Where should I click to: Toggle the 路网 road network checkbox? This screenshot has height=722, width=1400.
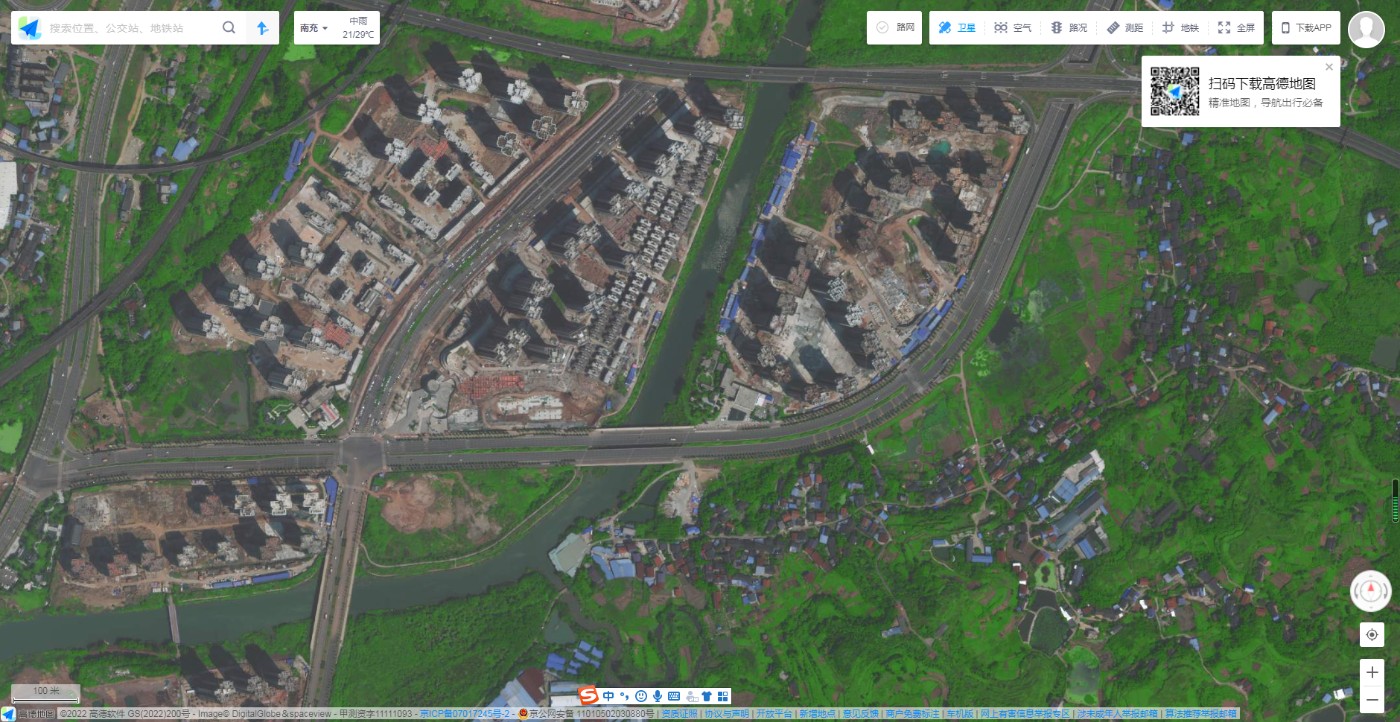click(x=895, y=28)
